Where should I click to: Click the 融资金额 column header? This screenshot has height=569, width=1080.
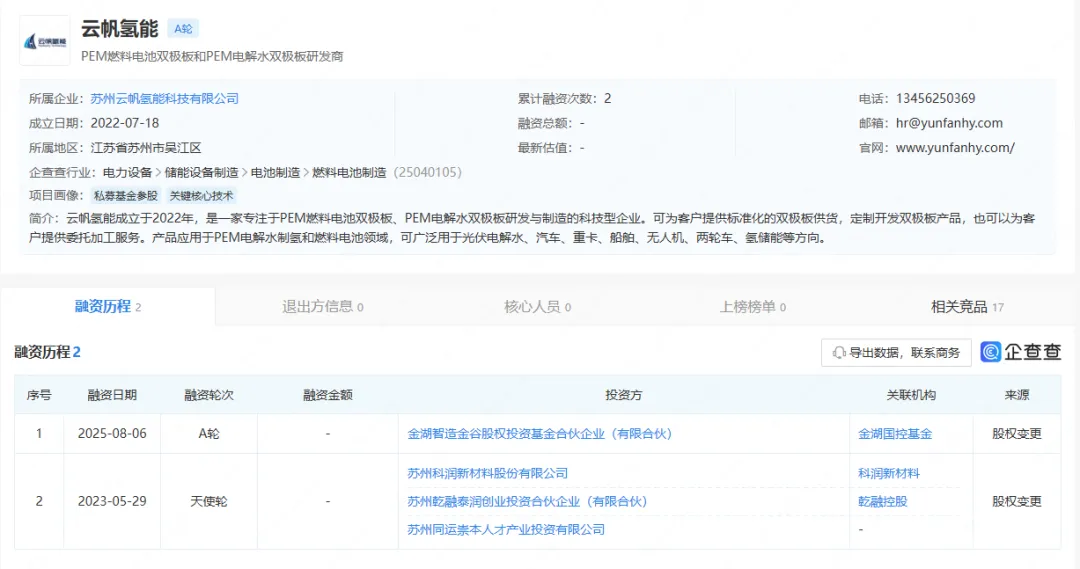pyautogui.click(x=328, y=395)
